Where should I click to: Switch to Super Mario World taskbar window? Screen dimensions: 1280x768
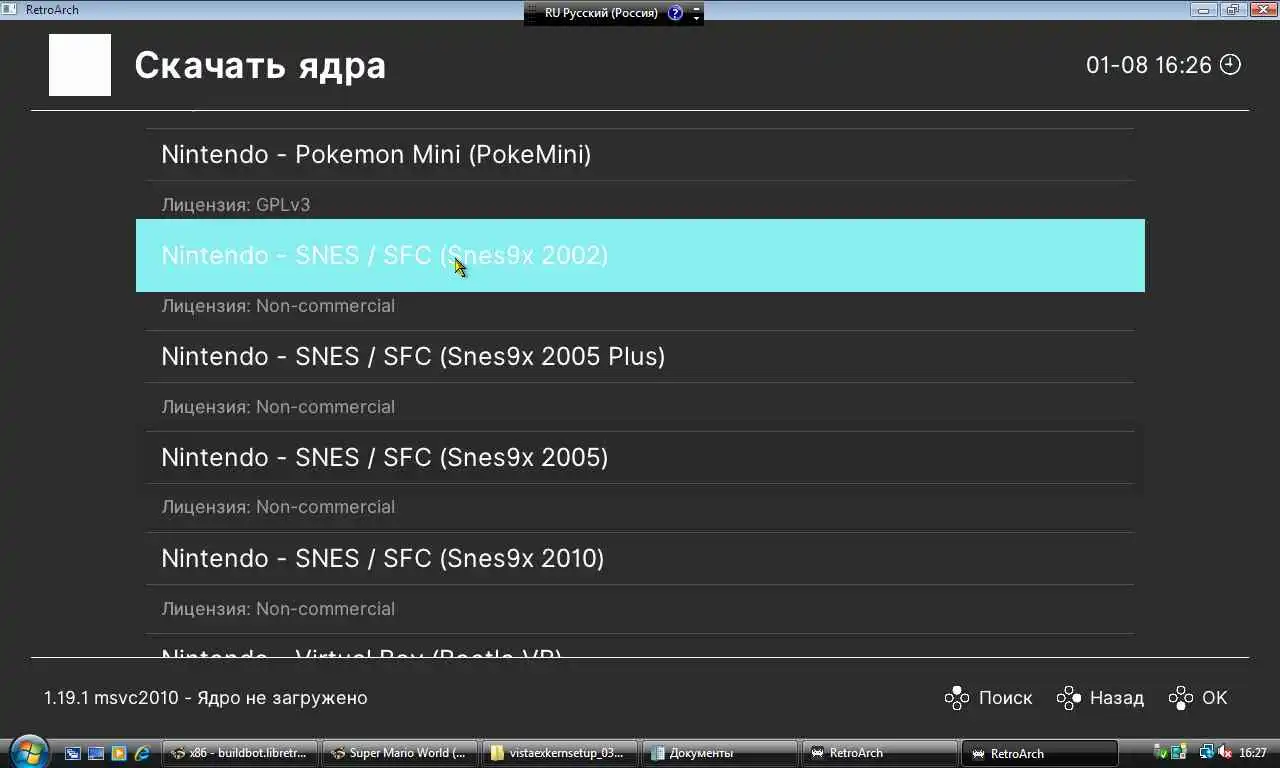(x=400, y=753)
